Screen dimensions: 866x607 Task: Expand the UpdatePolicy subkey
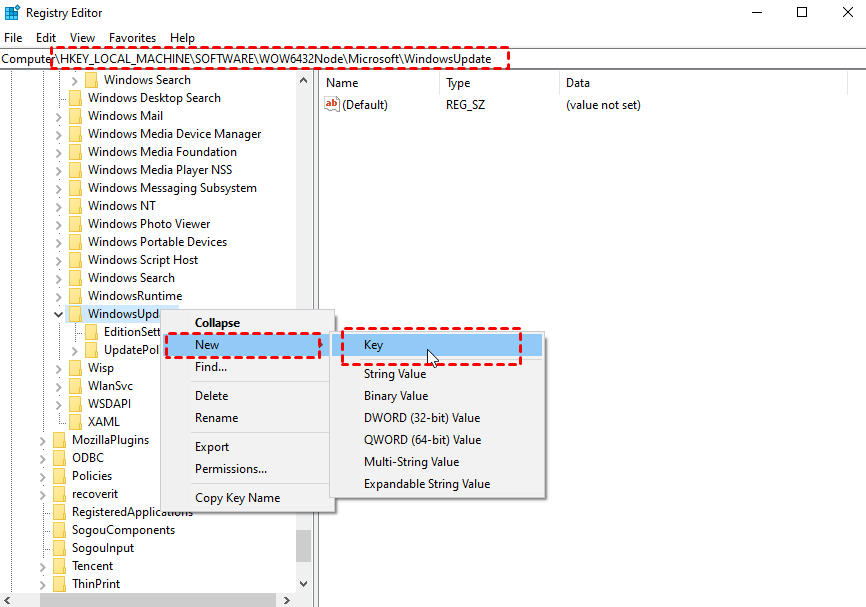pyautogui.click(x=75, y=351)
